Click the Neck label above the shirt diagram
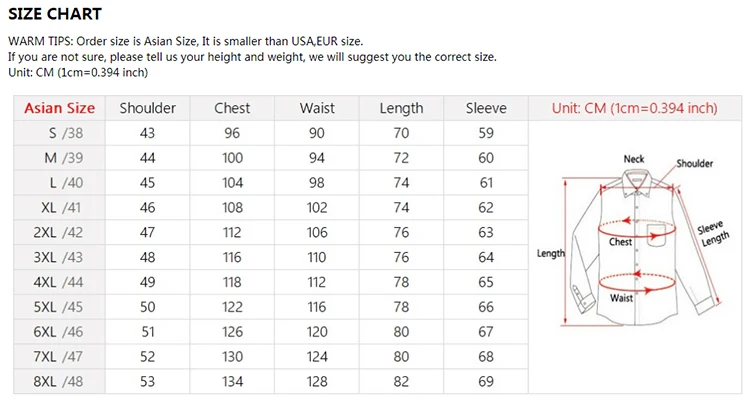750x419 pixels. point(634,159)
